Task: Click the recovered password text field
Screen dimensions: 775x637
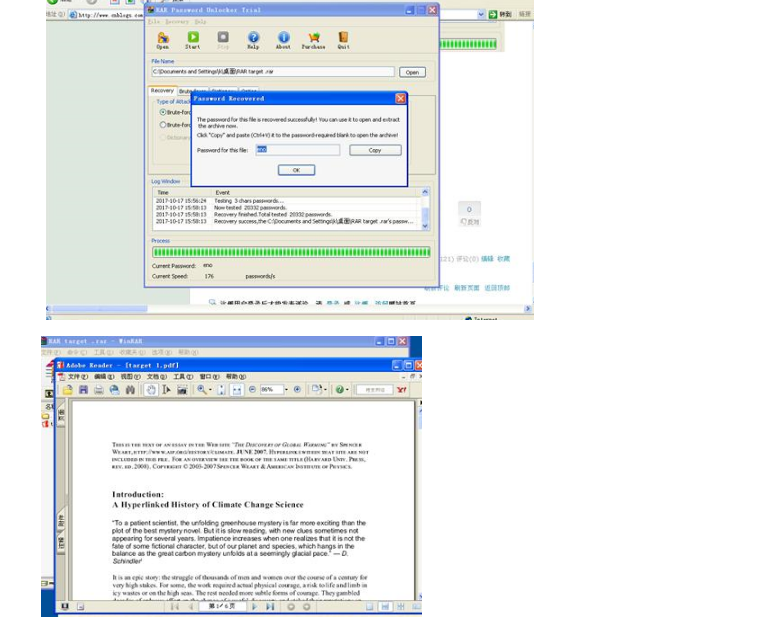Action: (x=298, y=150)
